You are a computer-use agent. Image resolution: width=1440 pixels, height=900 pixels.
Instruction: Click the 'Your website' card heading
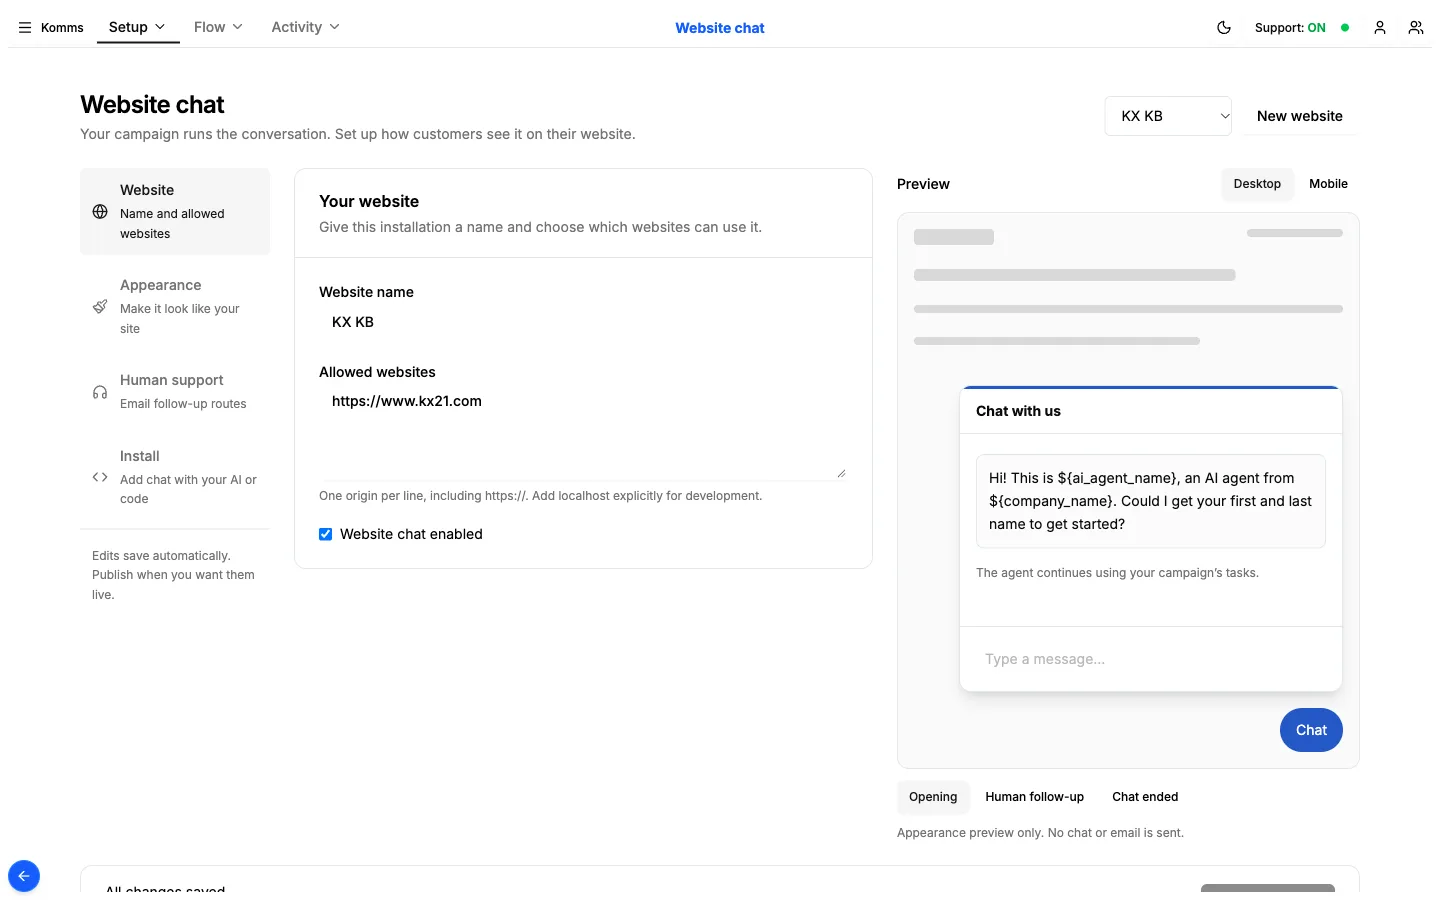pyautogui.click(x=369, y=201)
